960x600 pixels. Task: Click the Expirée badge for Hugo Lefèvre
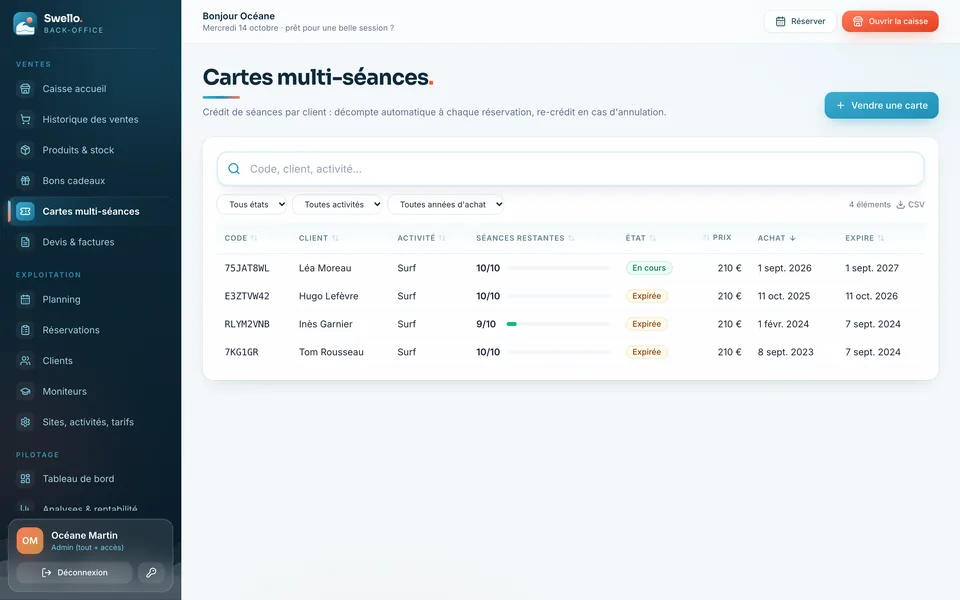coord(647,296)
